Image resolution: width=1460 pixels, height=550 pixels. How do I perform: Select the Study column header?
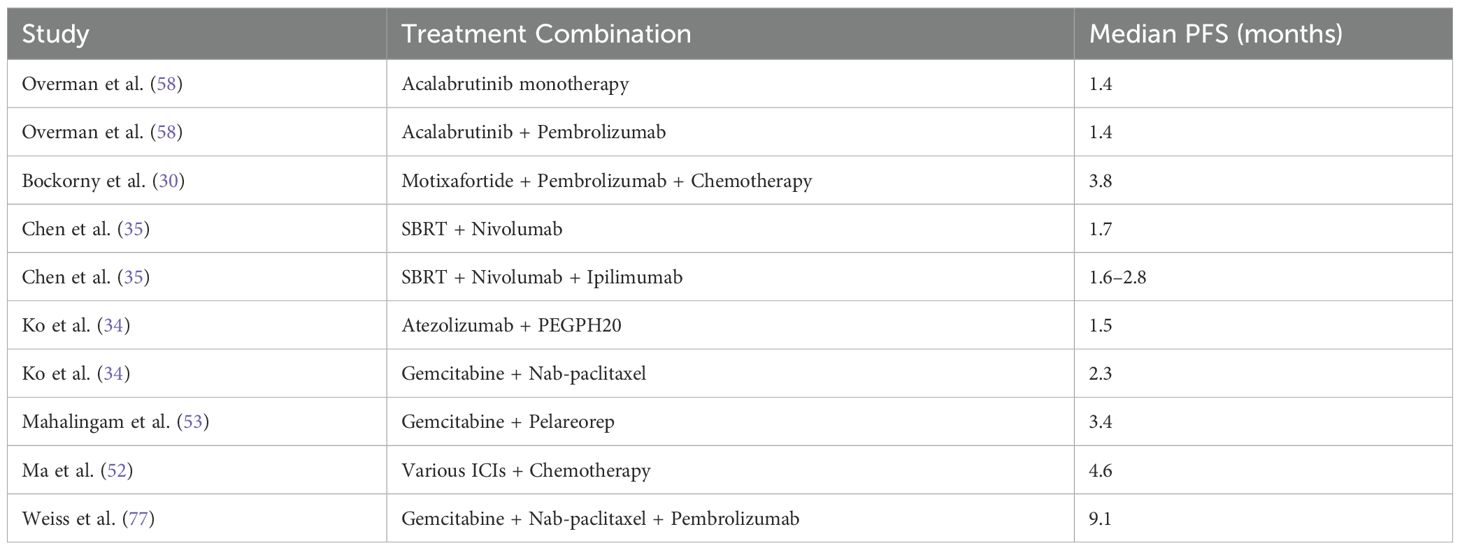point(56,34)
